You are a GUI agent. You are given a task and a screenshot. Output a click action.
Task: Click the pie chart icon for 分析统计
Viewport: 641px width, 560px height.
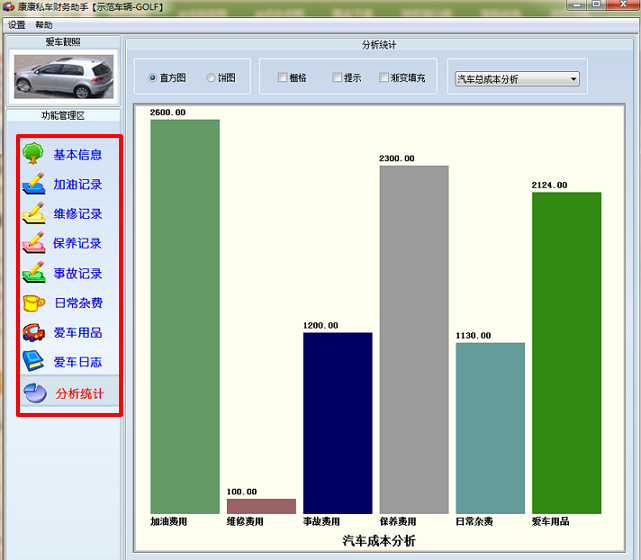pos(35,393)
